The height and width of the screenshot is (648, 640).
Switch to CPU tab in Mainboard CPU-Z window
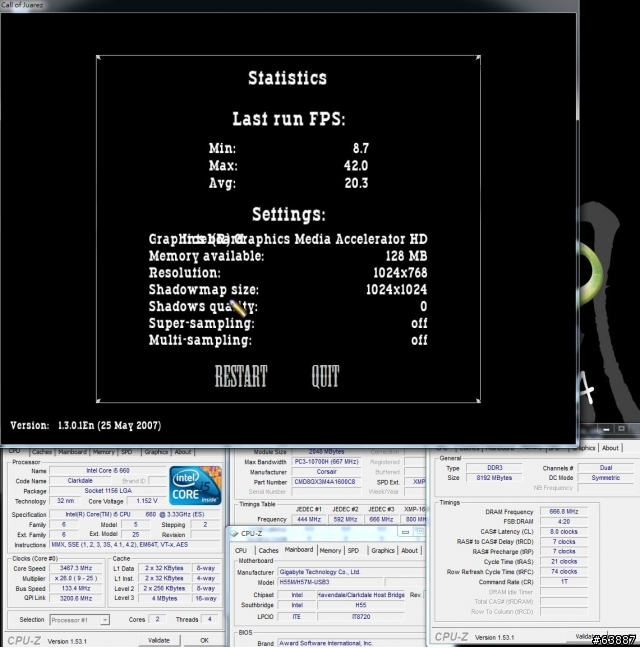point(241,550)
